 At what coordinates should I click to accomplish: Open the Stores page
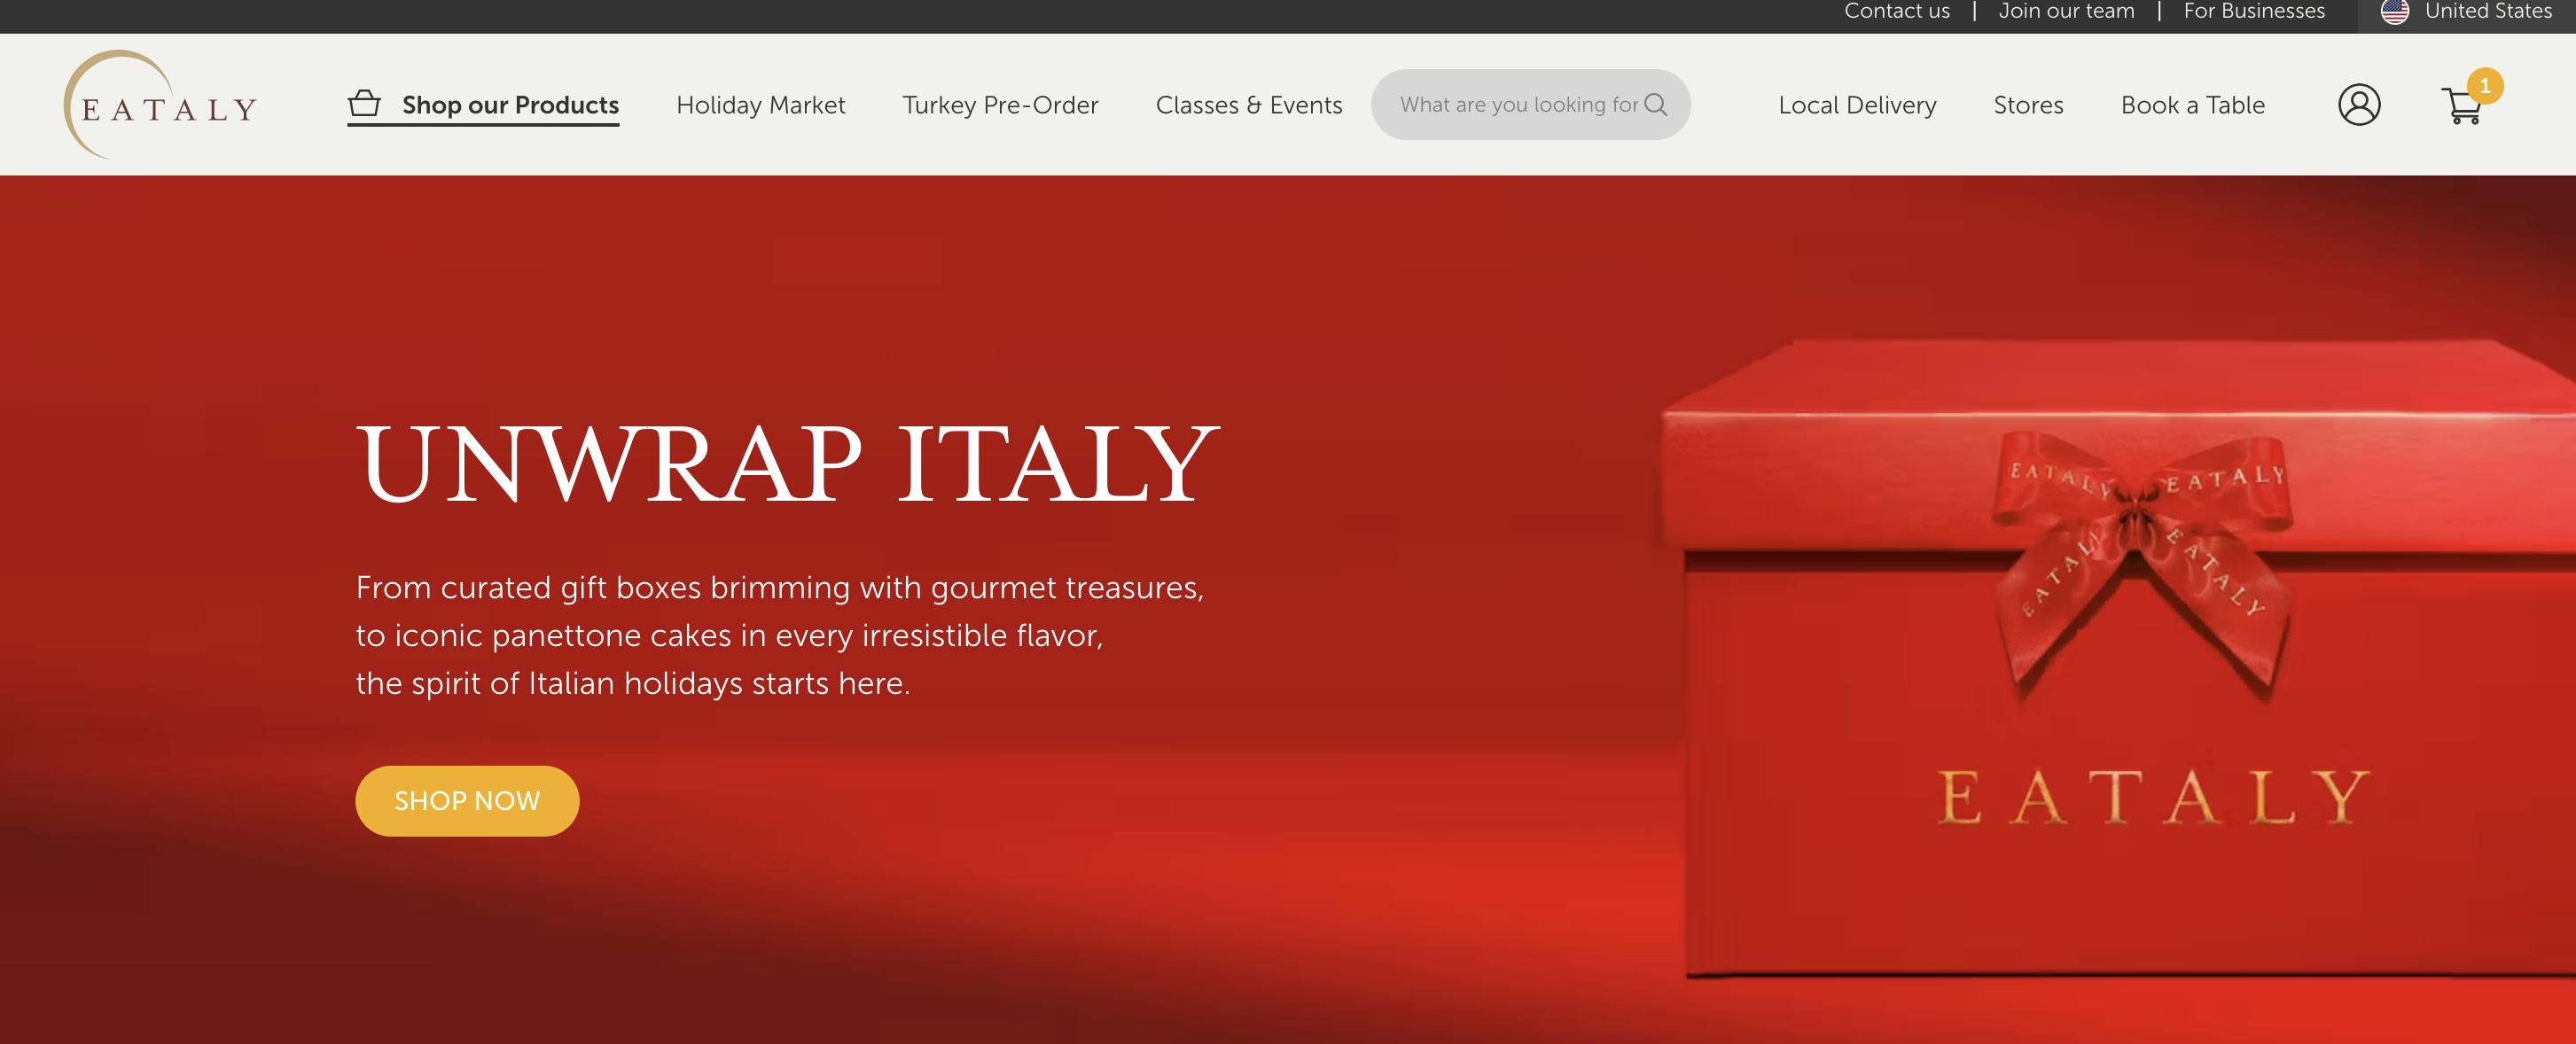(x=2028, y=105)
